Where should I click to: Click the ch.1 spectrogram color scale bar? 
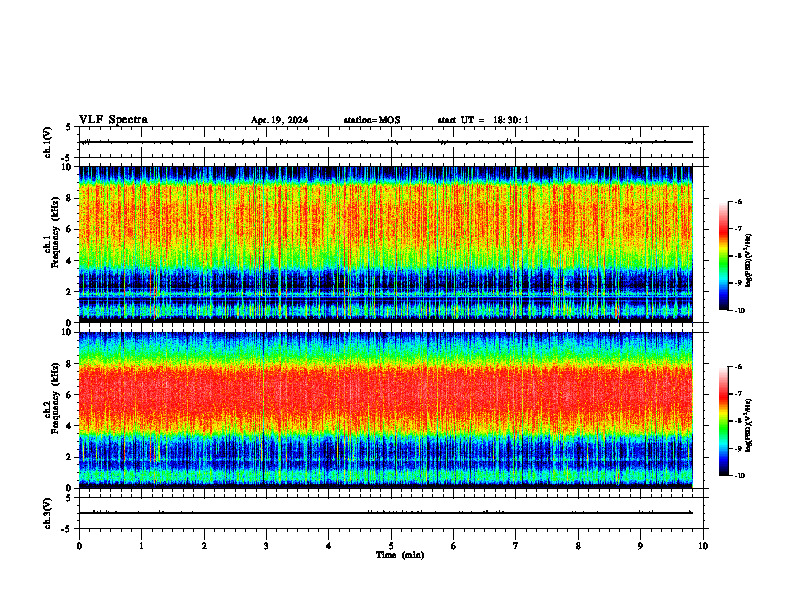tap(724, 256)
